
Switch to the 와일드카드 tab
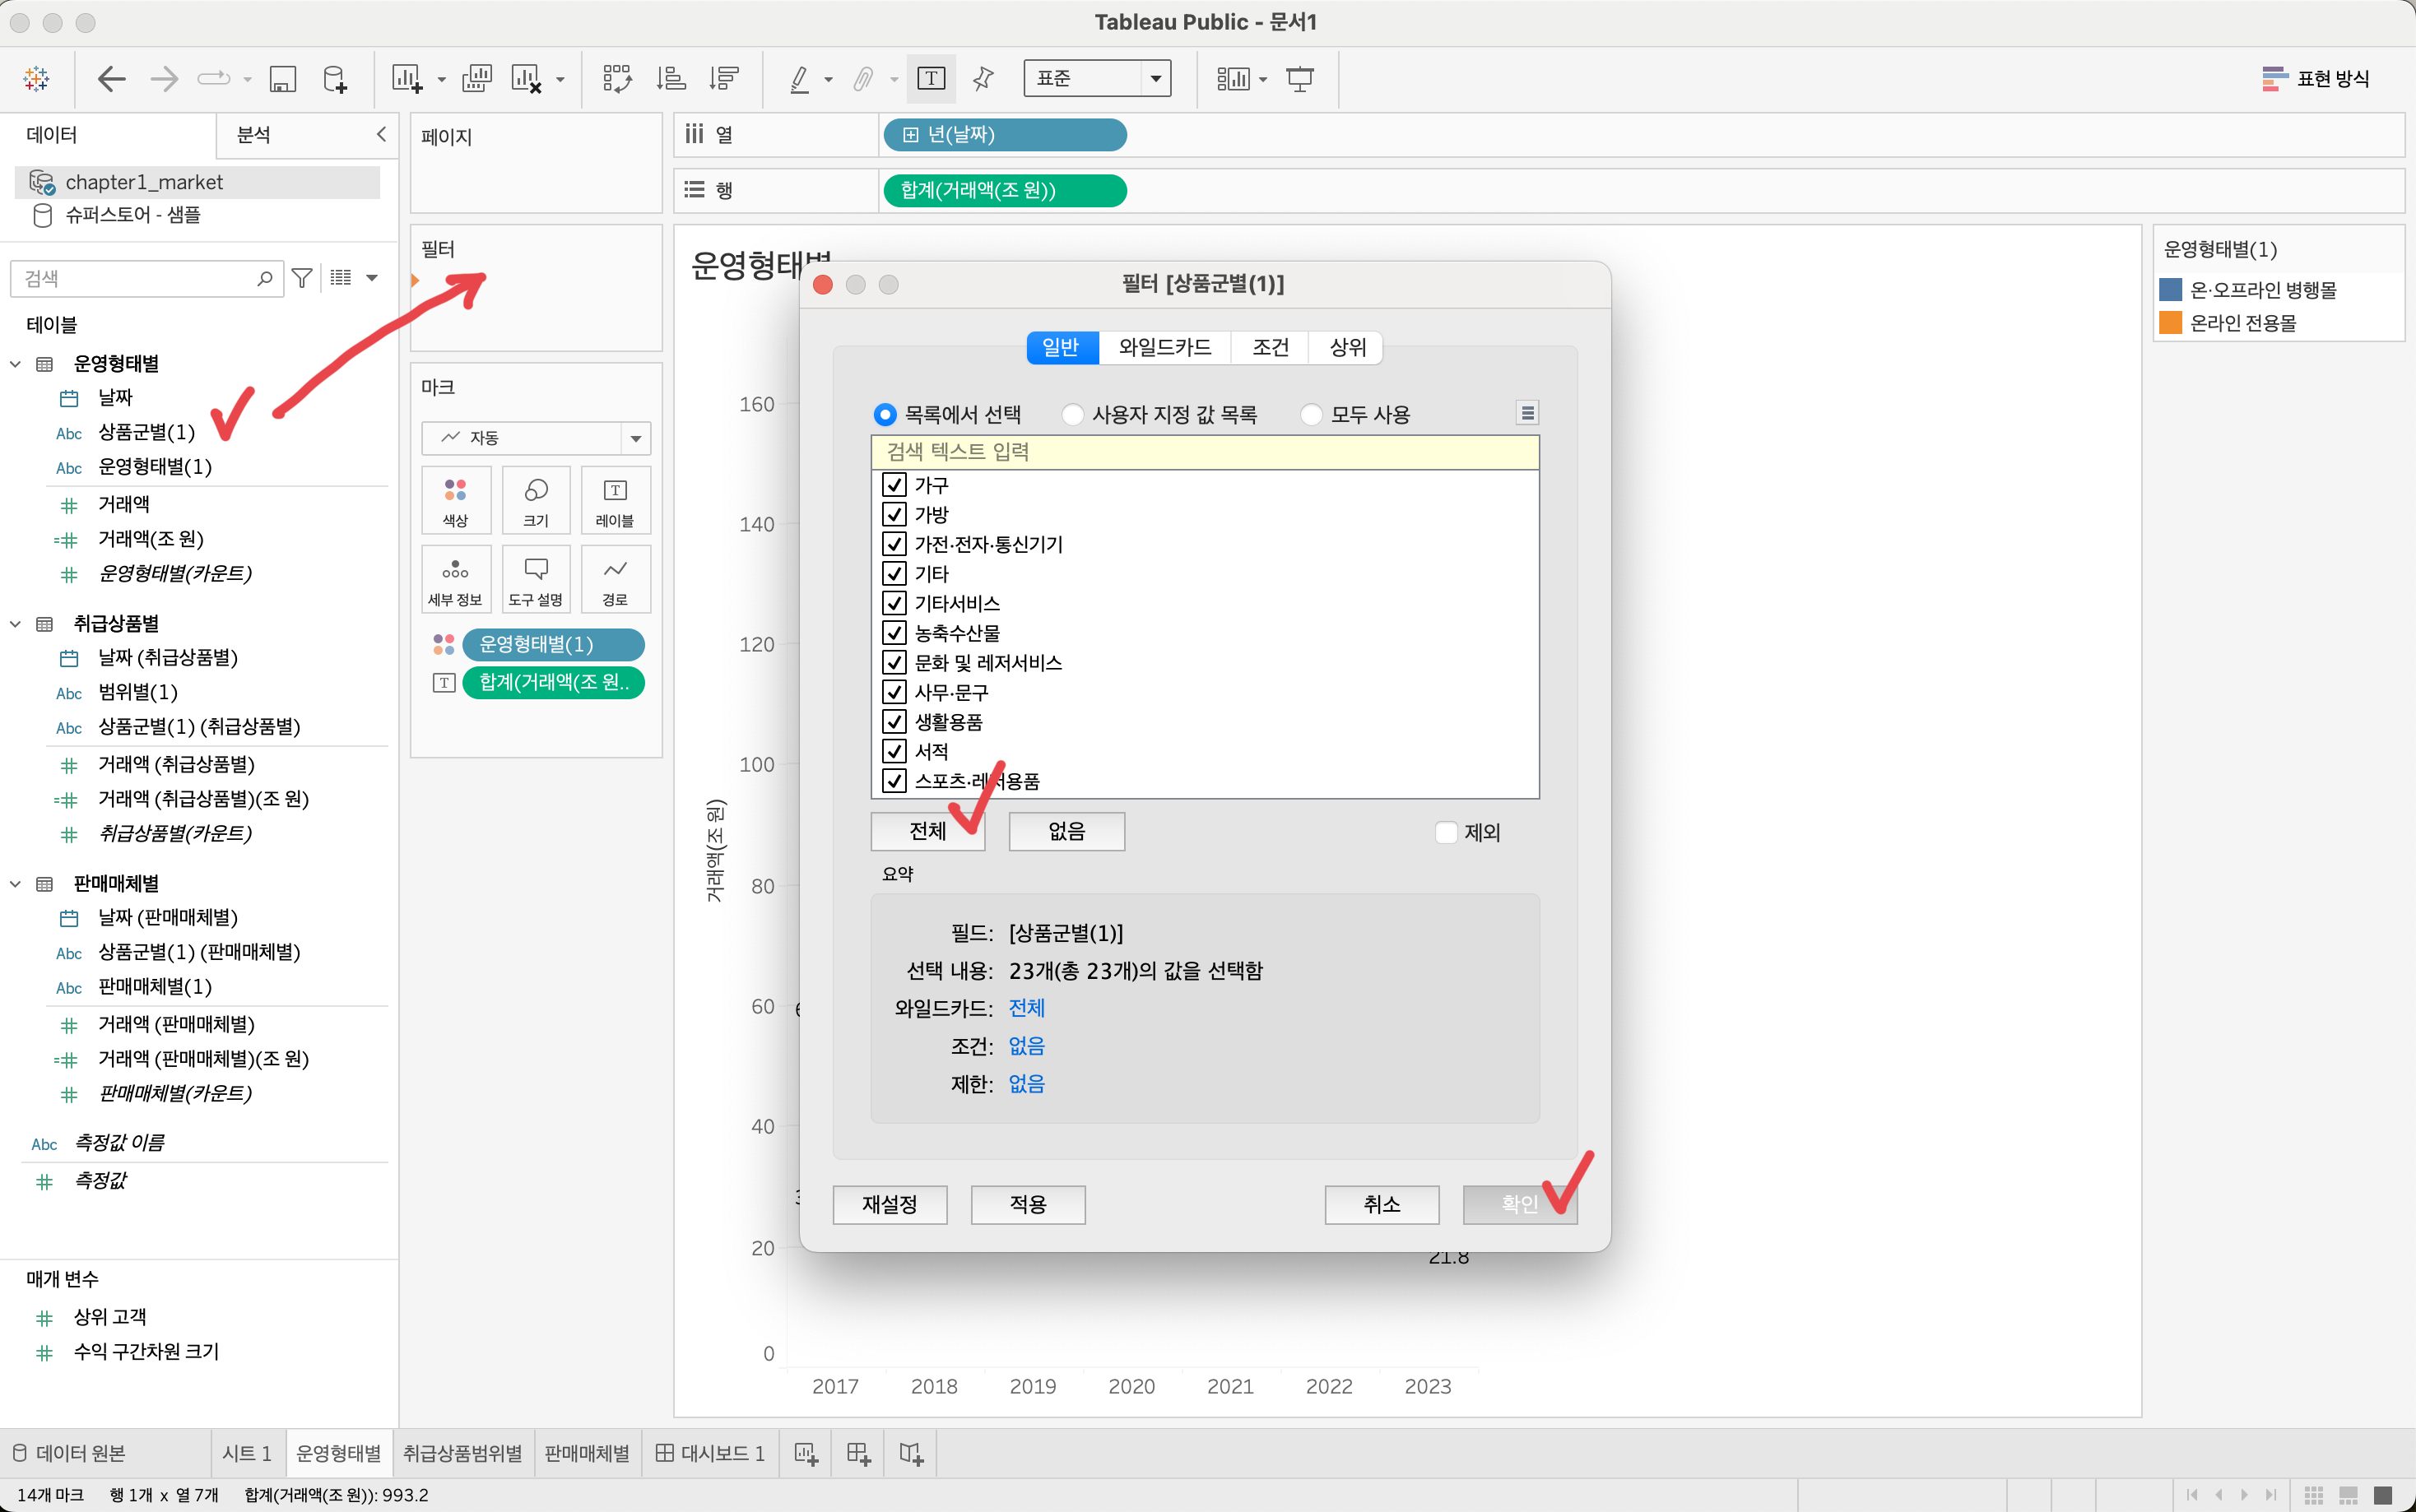[x=1164, y=347]
